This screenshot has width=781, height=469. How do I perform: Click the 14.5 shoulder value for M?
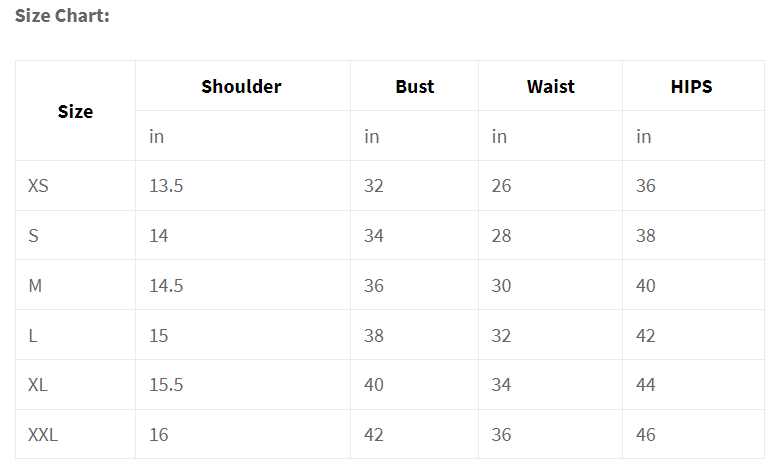[166, 286]
